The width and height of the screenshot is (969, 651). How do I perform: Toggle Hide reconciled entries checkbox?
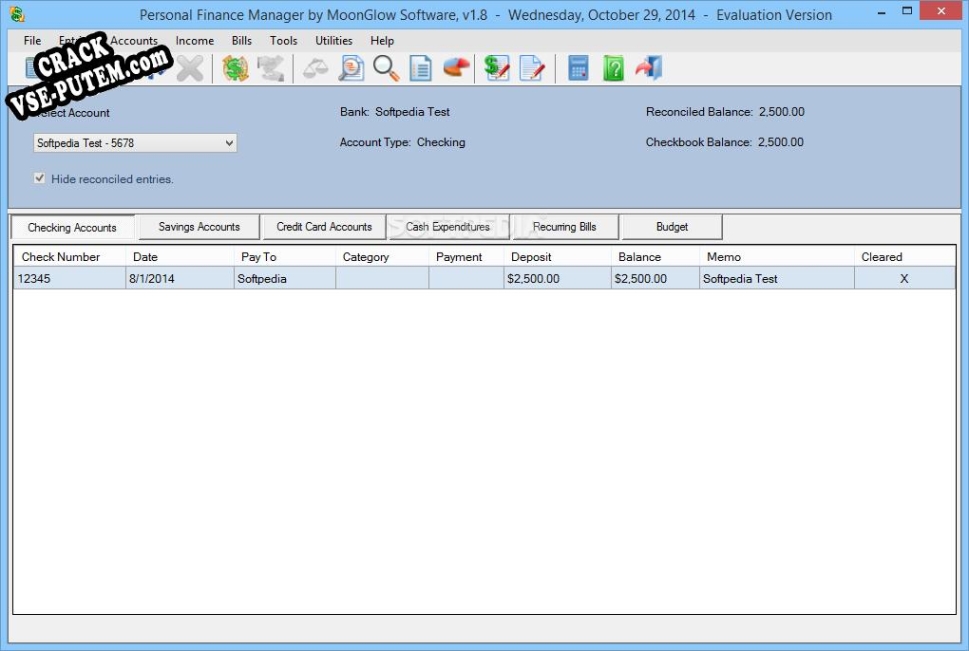click(x=40, y=179)
